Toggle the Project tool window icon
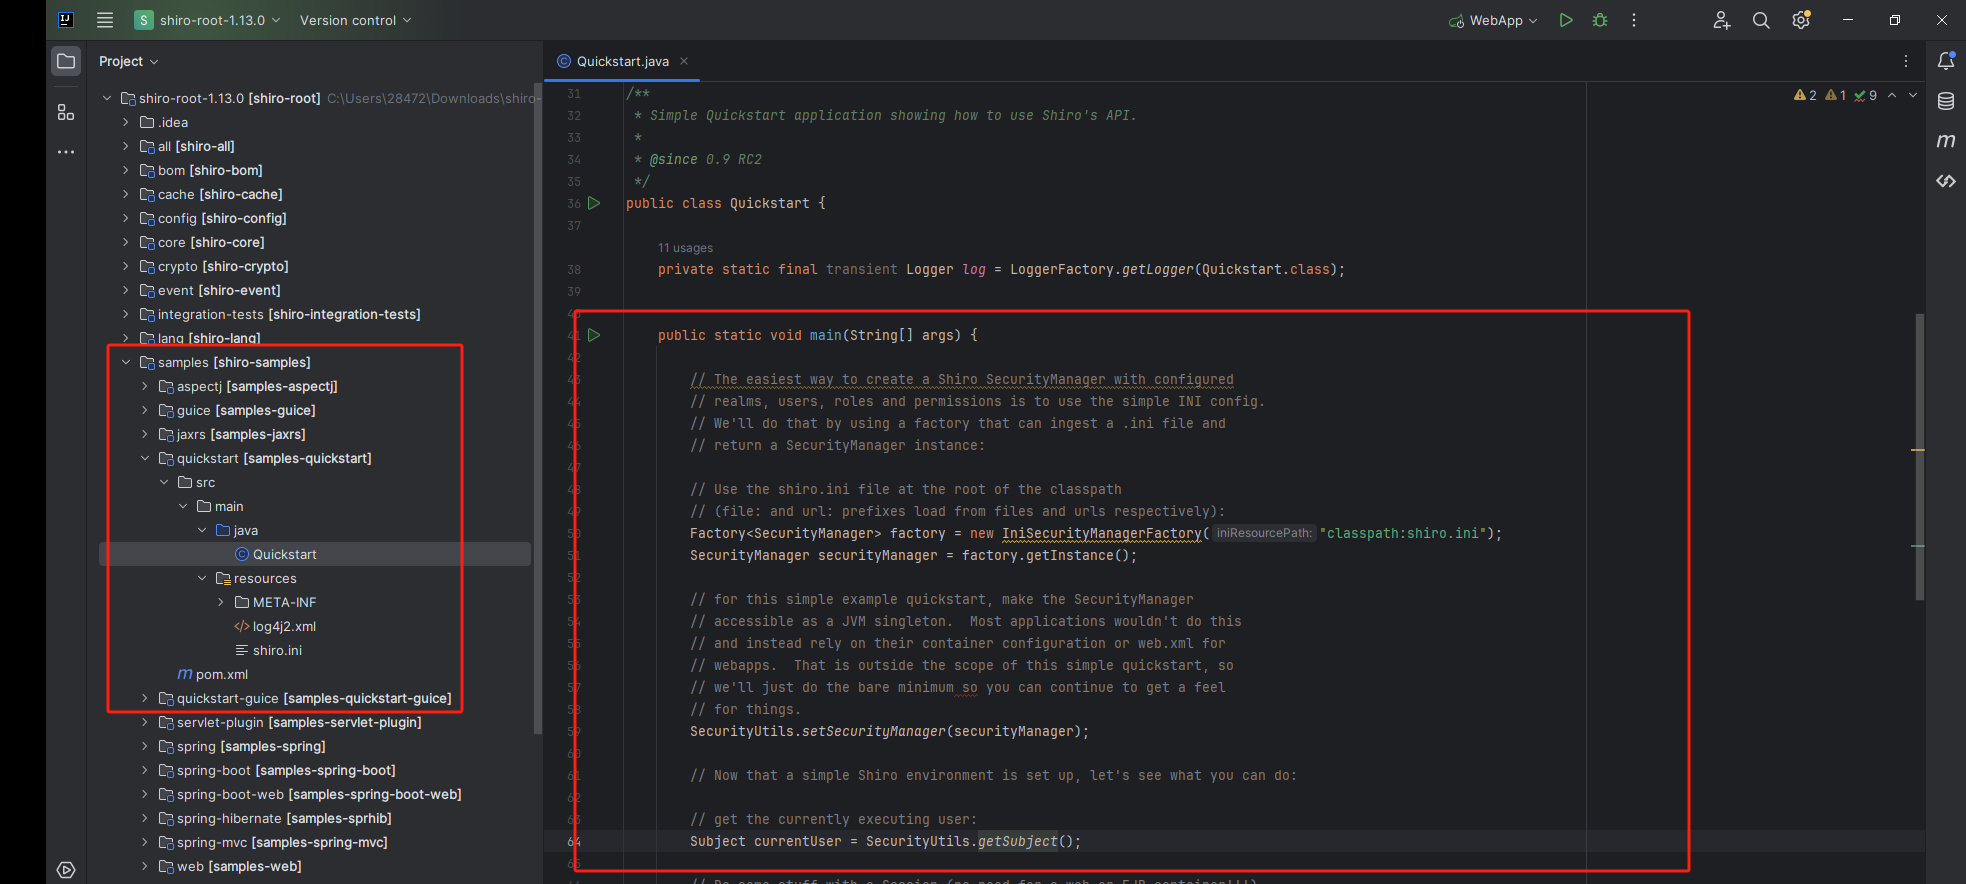Image resolution: width=1966 pixels, height=884 pixels. [x=66, y=61]
